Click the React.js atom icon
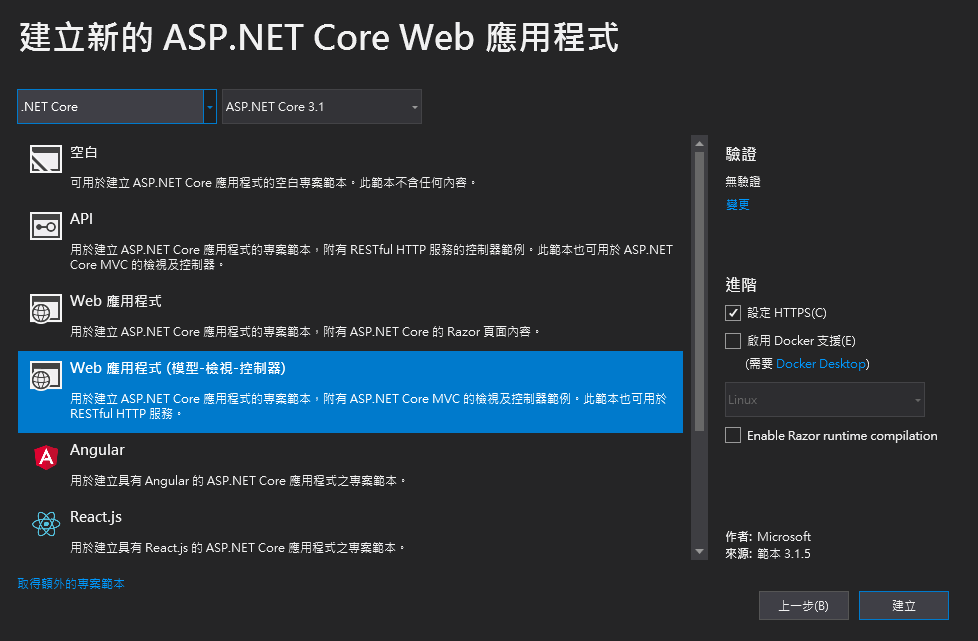Screen dimensions: 978x641 (x=46, y=524)
